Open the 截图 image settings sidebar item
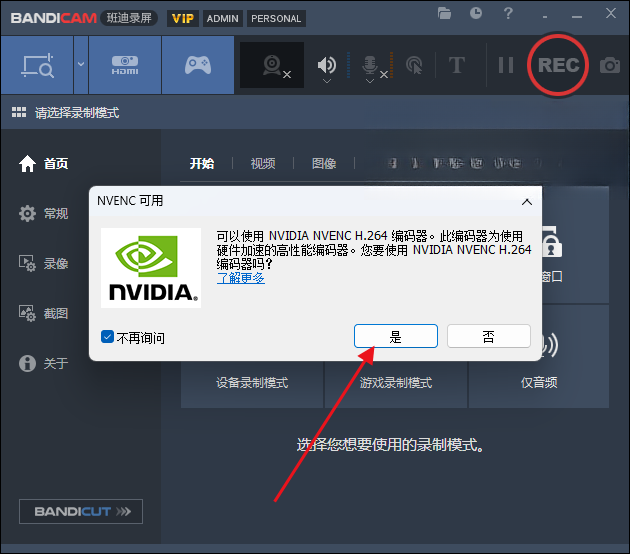Image resolution: width=630 pixels, height=554 pixels. [43, 313]
